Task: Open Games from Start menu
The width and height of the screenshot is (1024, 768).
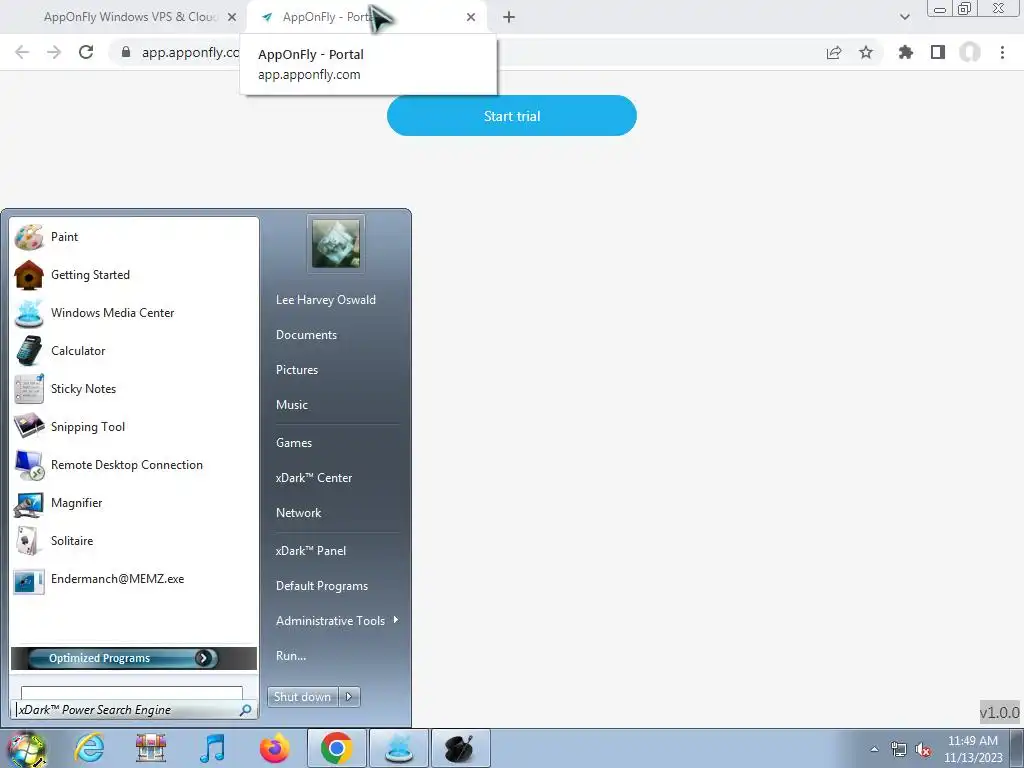Action: tap(294, 443)
